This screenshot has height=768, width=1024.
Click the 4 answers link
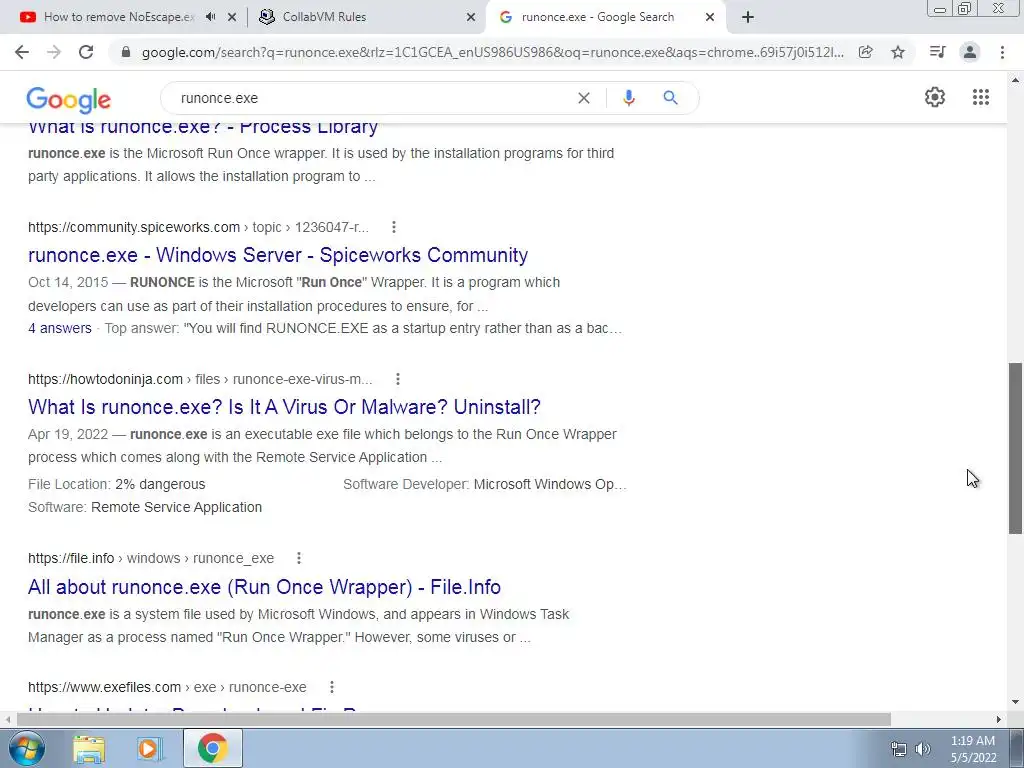click(60, 328)
